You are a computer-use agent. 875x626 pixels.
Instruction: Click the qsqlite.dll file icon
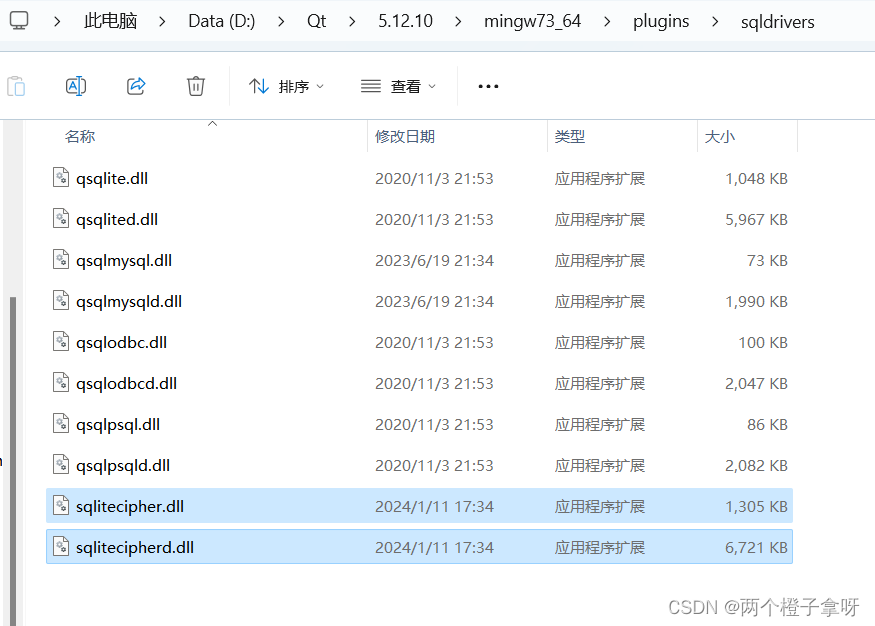coord(60,178)
